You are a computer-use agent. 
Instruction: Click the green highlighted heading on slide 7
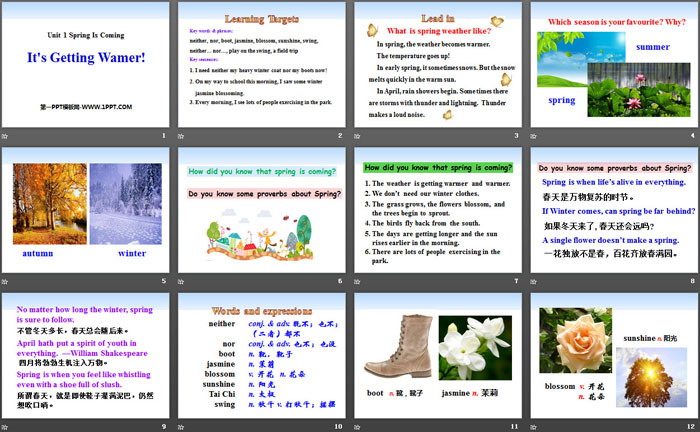438,168
